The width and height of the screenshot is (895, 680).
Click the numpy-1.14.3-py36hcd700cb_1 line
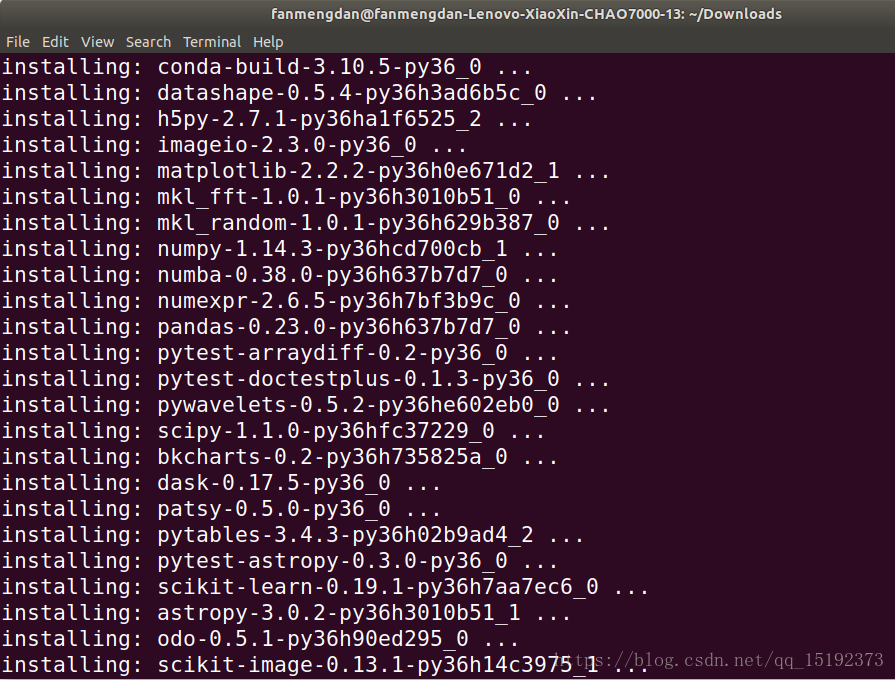280,249
